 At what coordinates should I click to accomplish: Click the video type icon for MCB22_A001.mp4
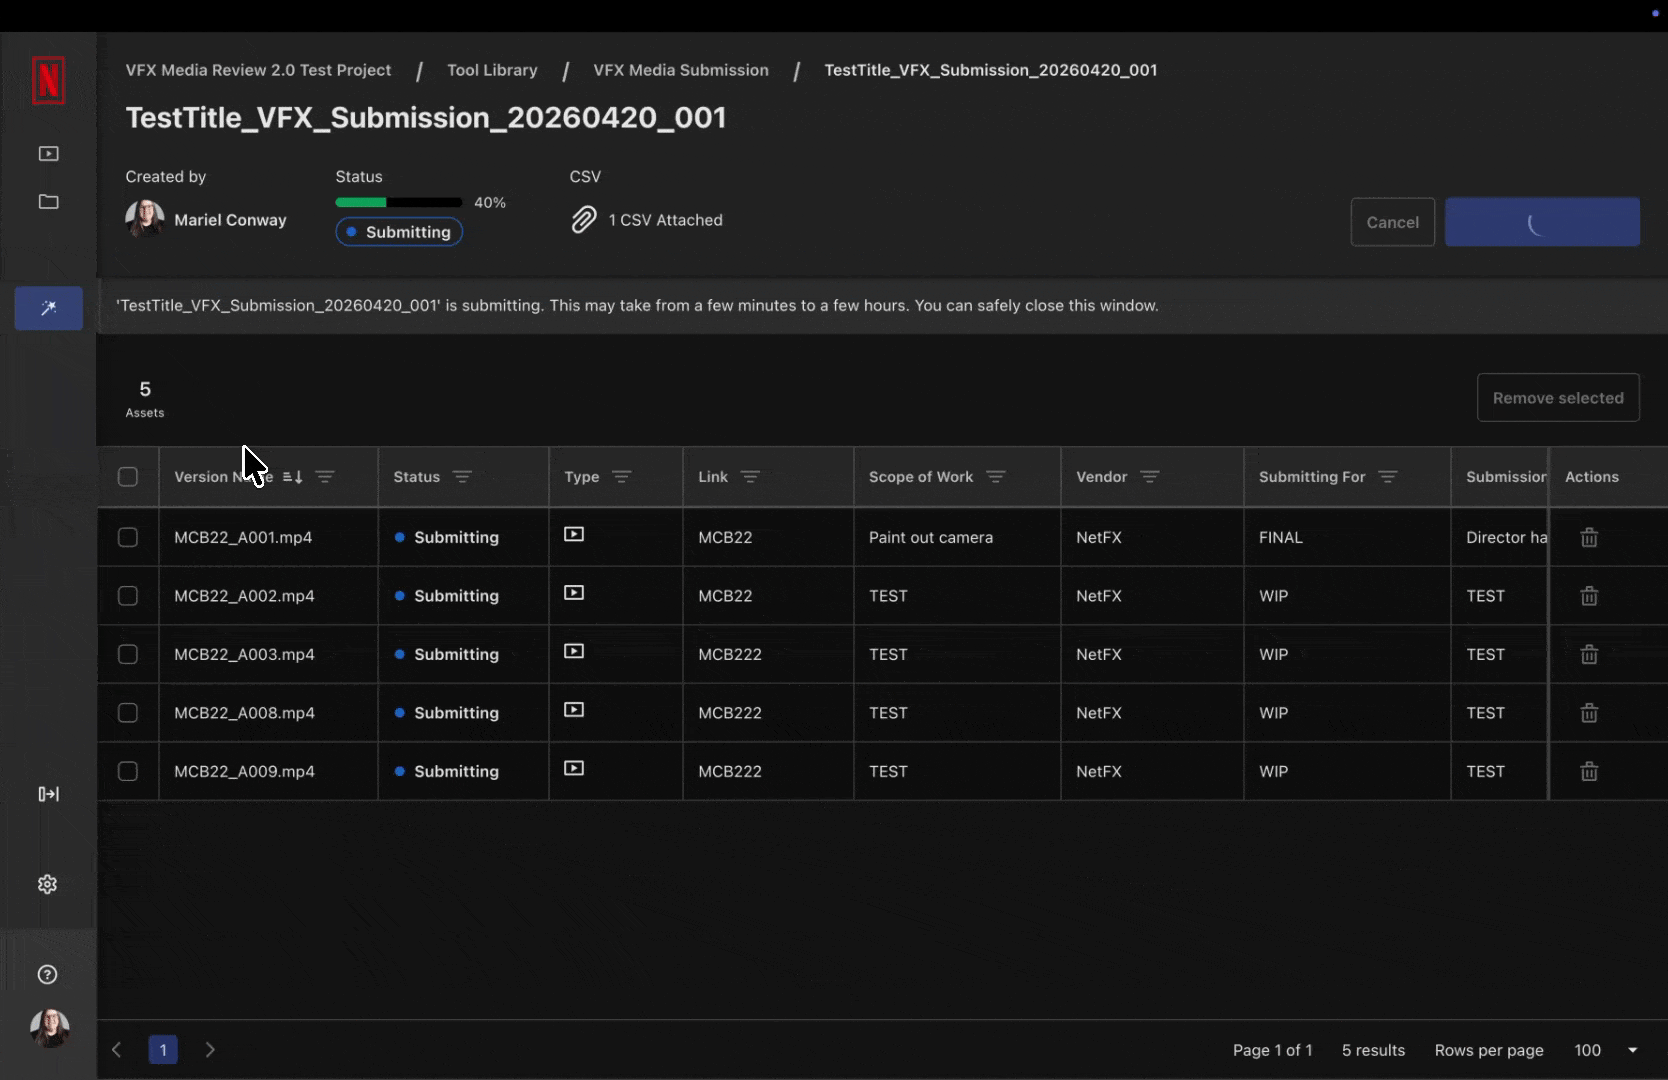point(574,534)
